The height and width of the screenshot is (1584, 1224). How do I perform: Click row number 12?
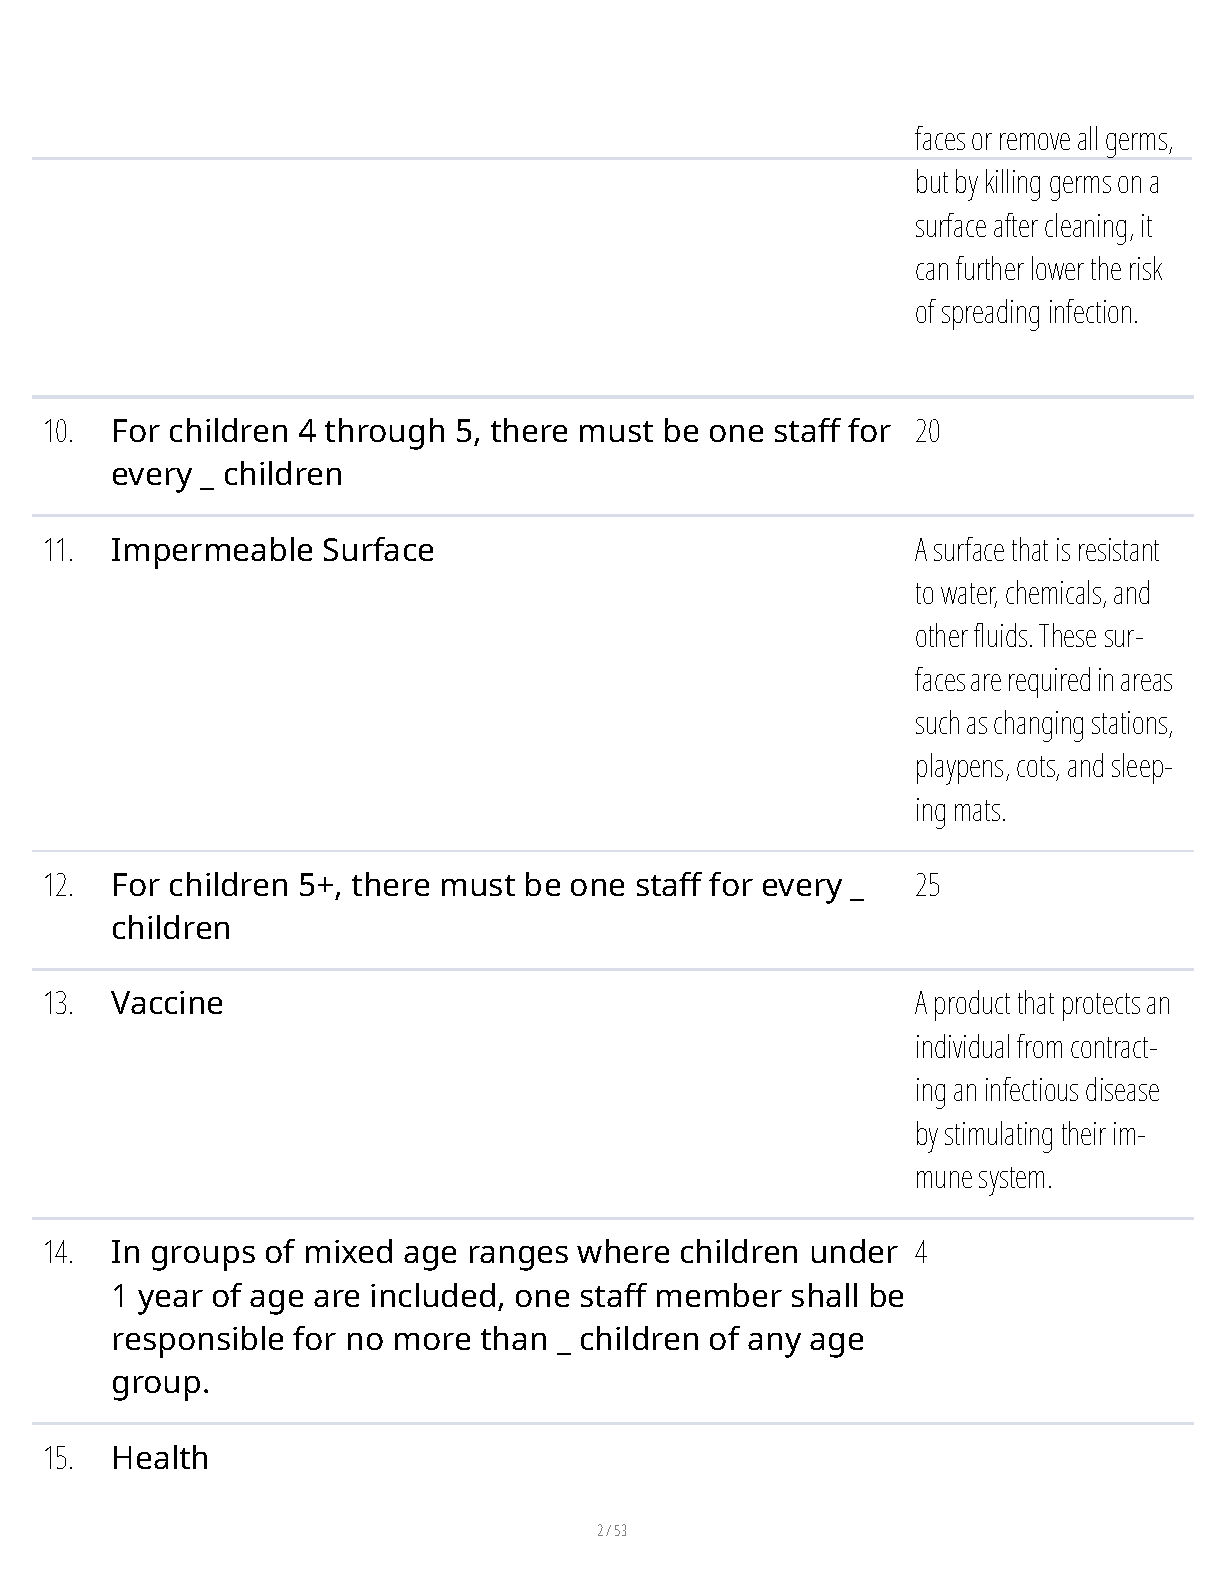click(58, 886)
